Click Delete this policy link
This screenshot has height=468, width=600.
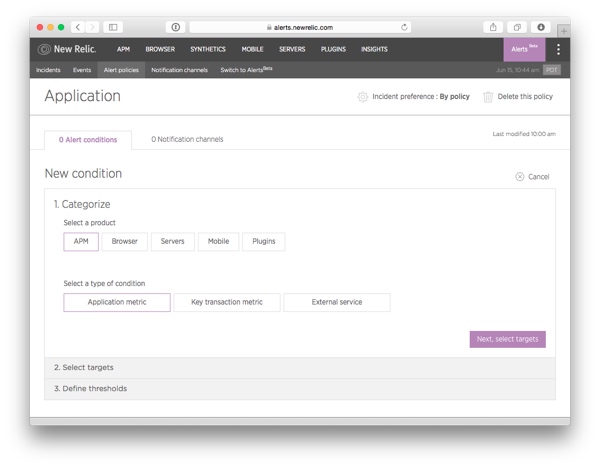click(x=525, y=96)
